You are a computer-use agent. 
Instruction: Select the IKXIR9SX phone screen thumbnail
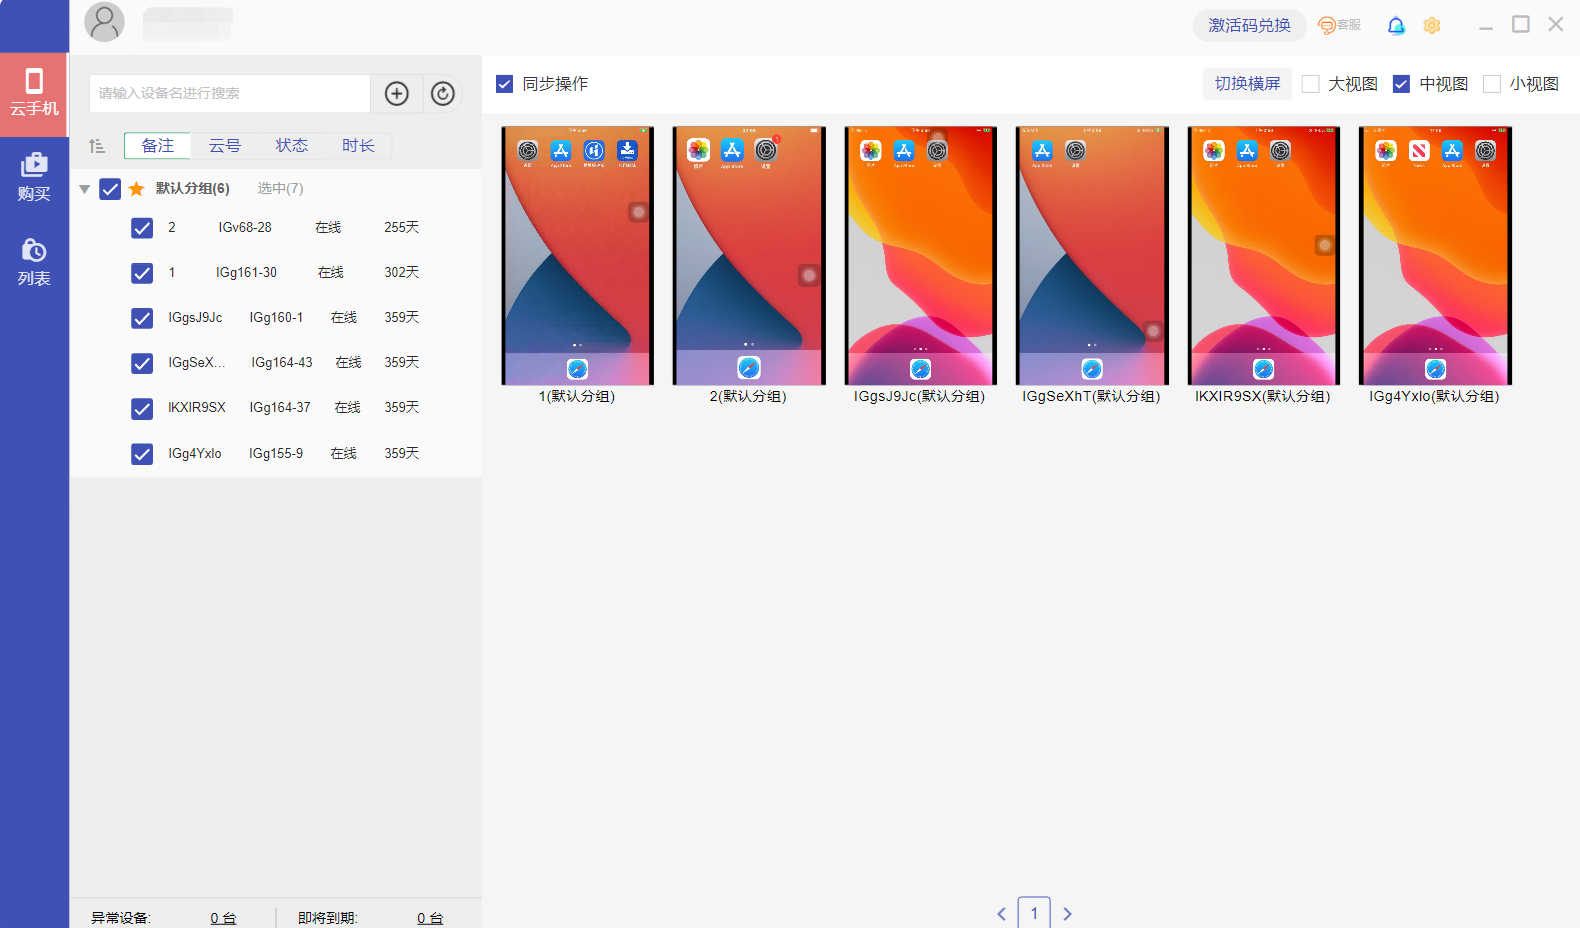click(1263, 256)
